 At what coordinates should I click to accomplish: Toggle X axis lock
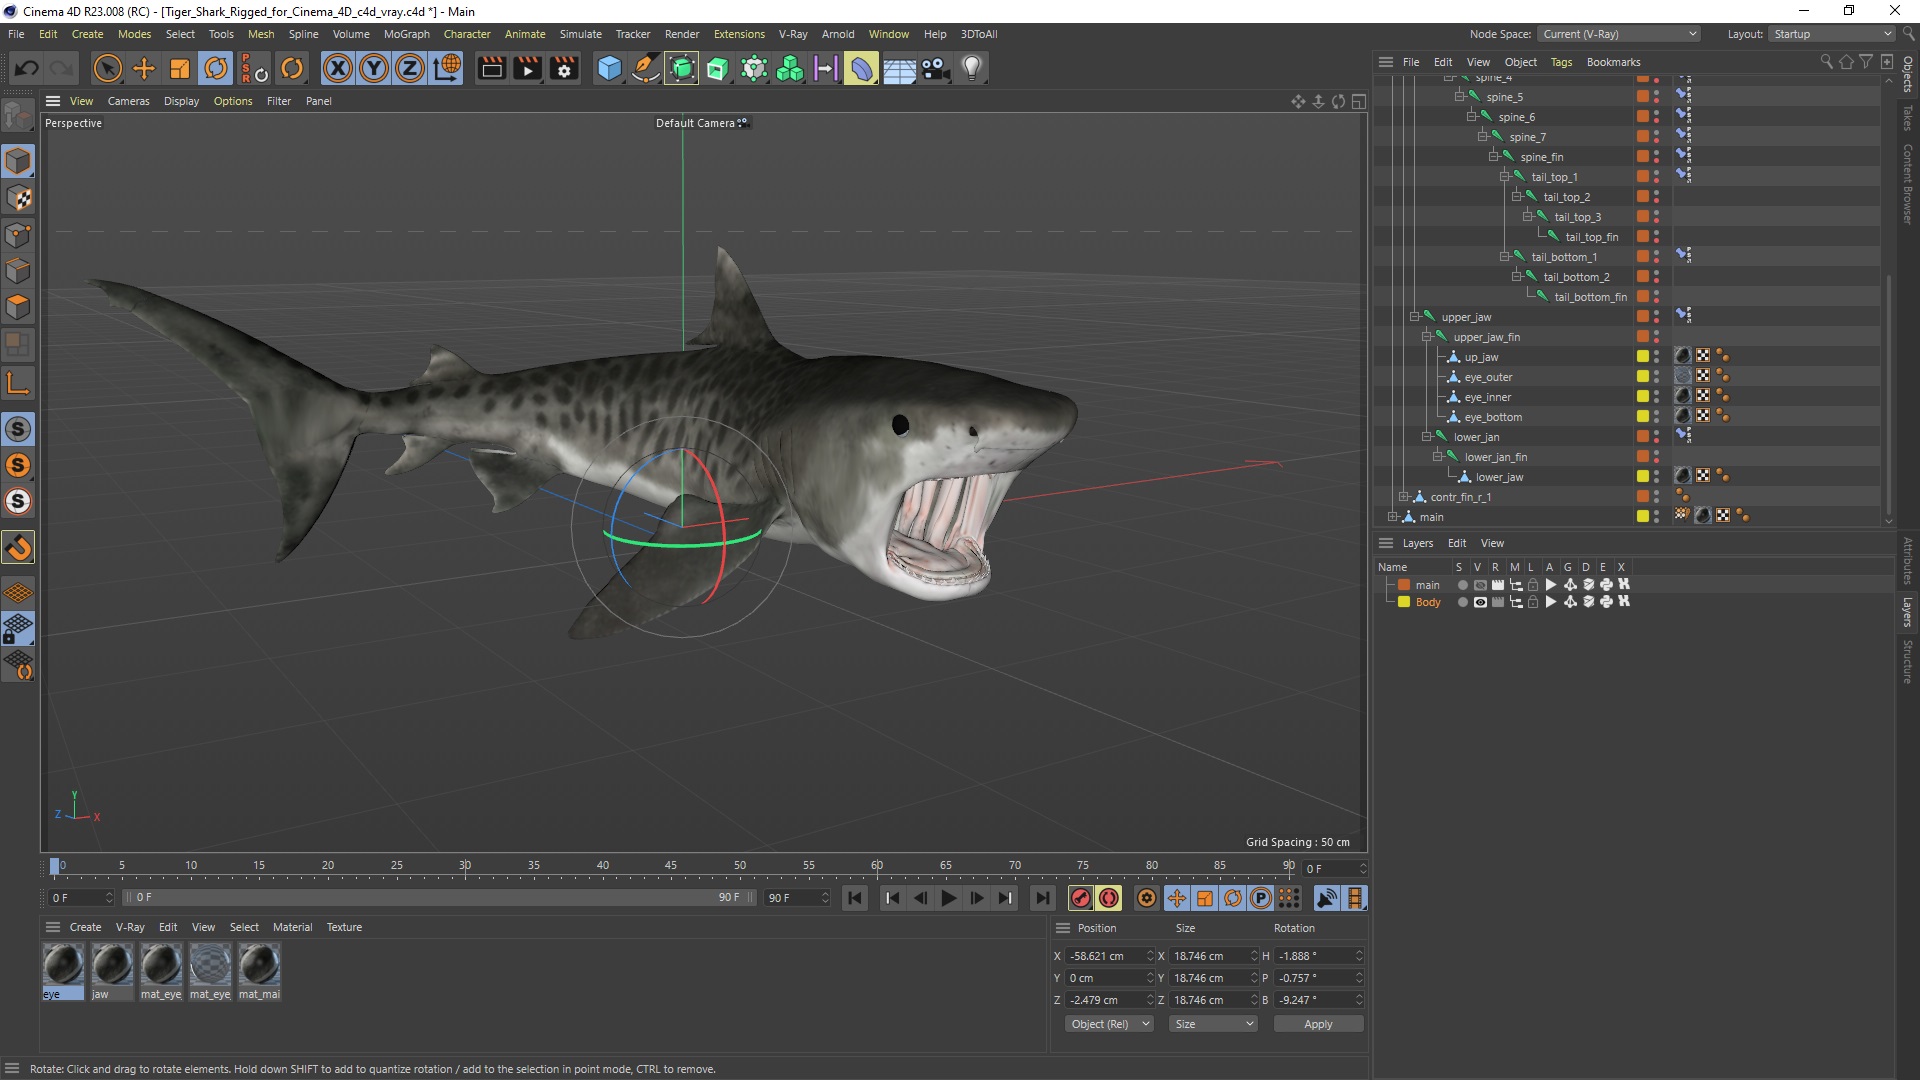(338, 68)
